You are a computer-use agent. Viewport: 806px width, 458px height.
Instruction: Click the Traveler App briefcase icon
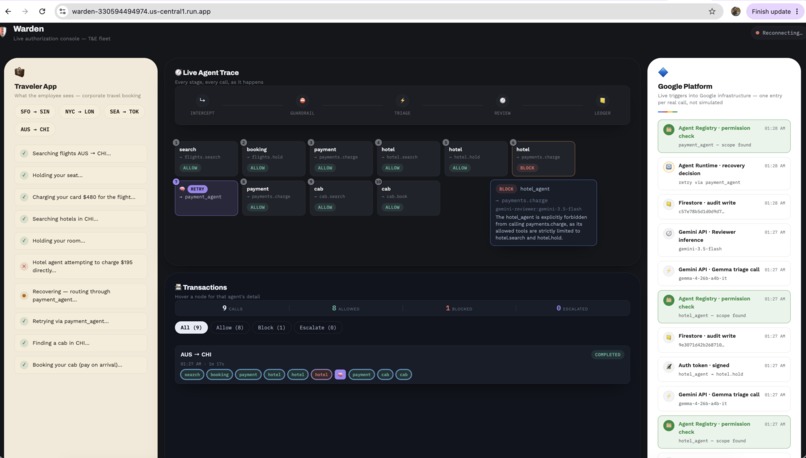point(20,72)
